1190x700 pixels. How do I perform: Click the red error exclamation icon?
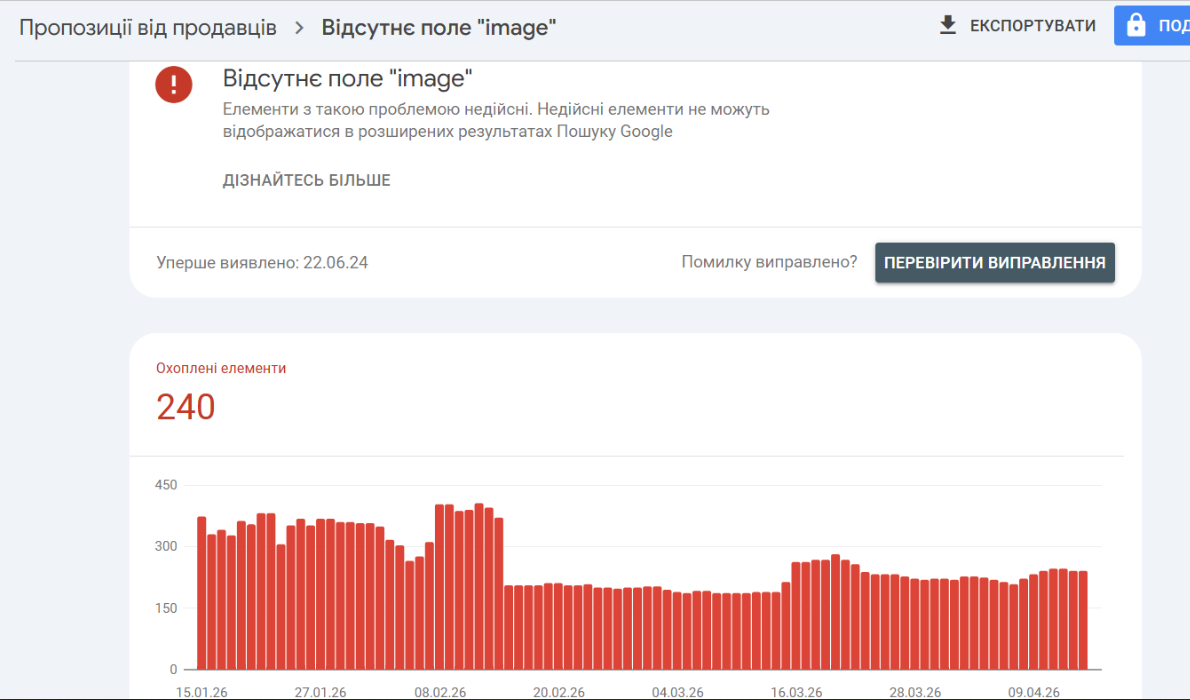174,84
